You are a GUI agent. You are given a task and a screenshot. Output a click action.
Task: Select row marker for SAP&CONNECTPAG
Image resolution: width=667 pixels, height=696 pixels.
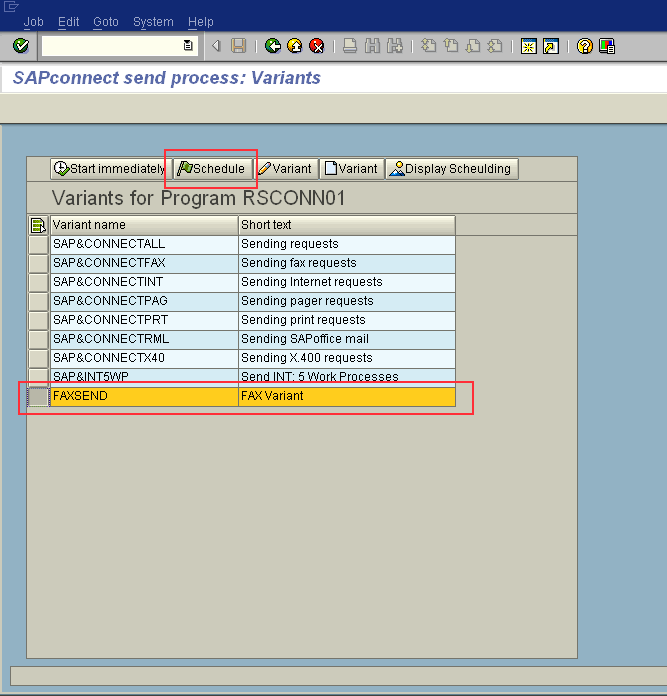[x=39, y=302]
